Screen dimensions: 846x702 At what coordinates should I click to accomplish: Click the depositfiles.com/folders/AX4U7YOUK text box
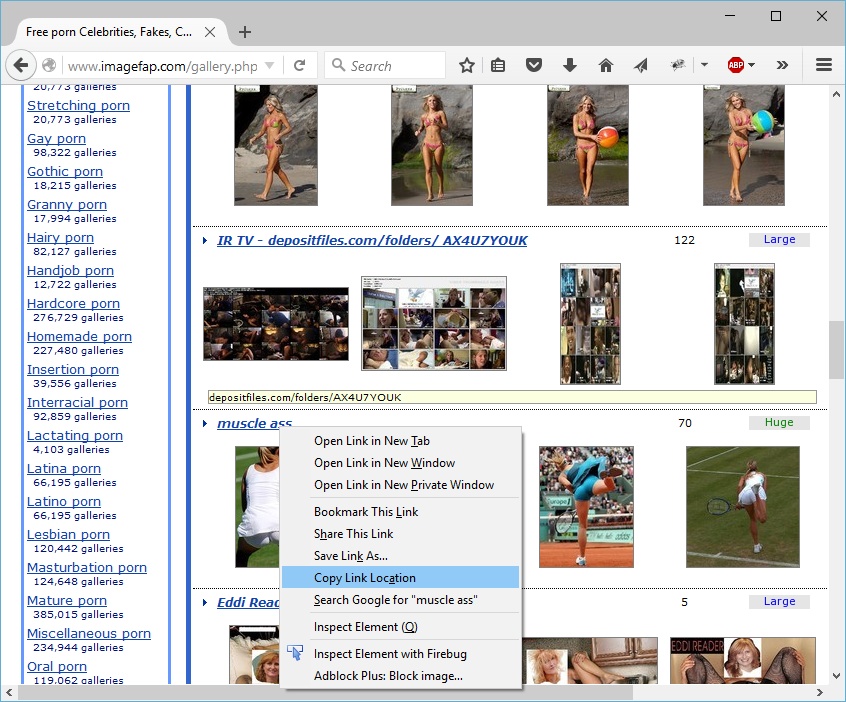pos(512,398)
